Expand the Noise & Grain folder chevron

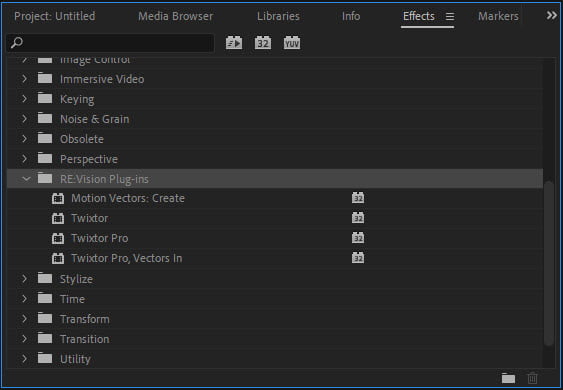pyautogui.click(x=24, y=119)
